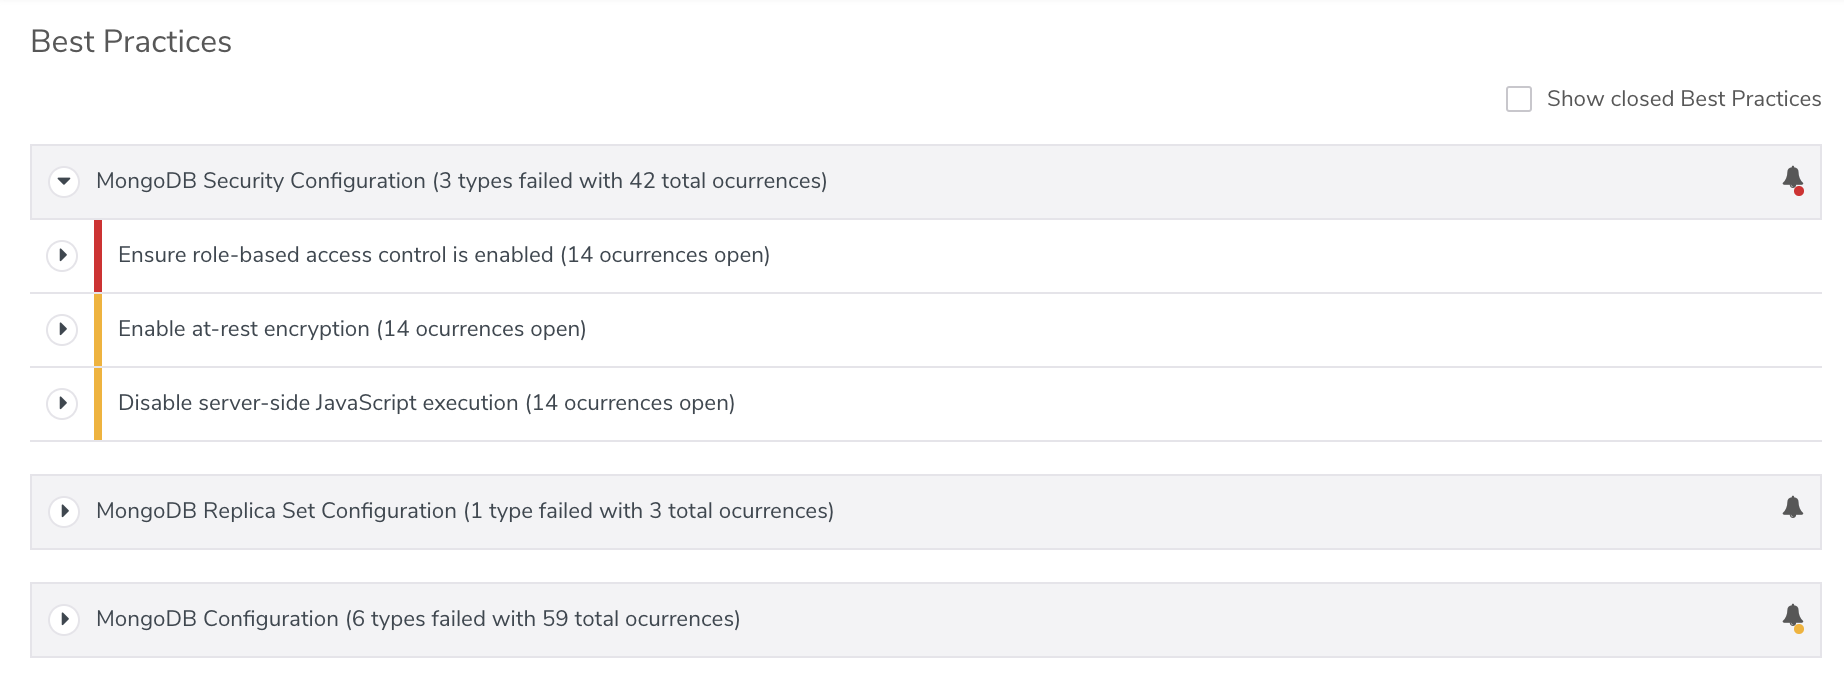The width and height of the screenshot is (1844, 678).
Task: Open Enable at-rest encryption entry
Action: point(352,329)
